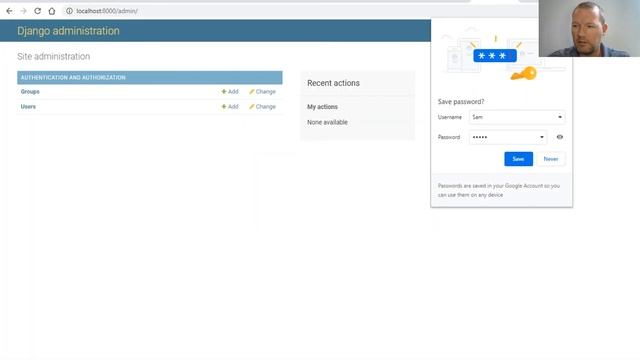Open the Username dropdown arrow
The width and height of the screenshot is (640, 360).
(x=560, y=117)
